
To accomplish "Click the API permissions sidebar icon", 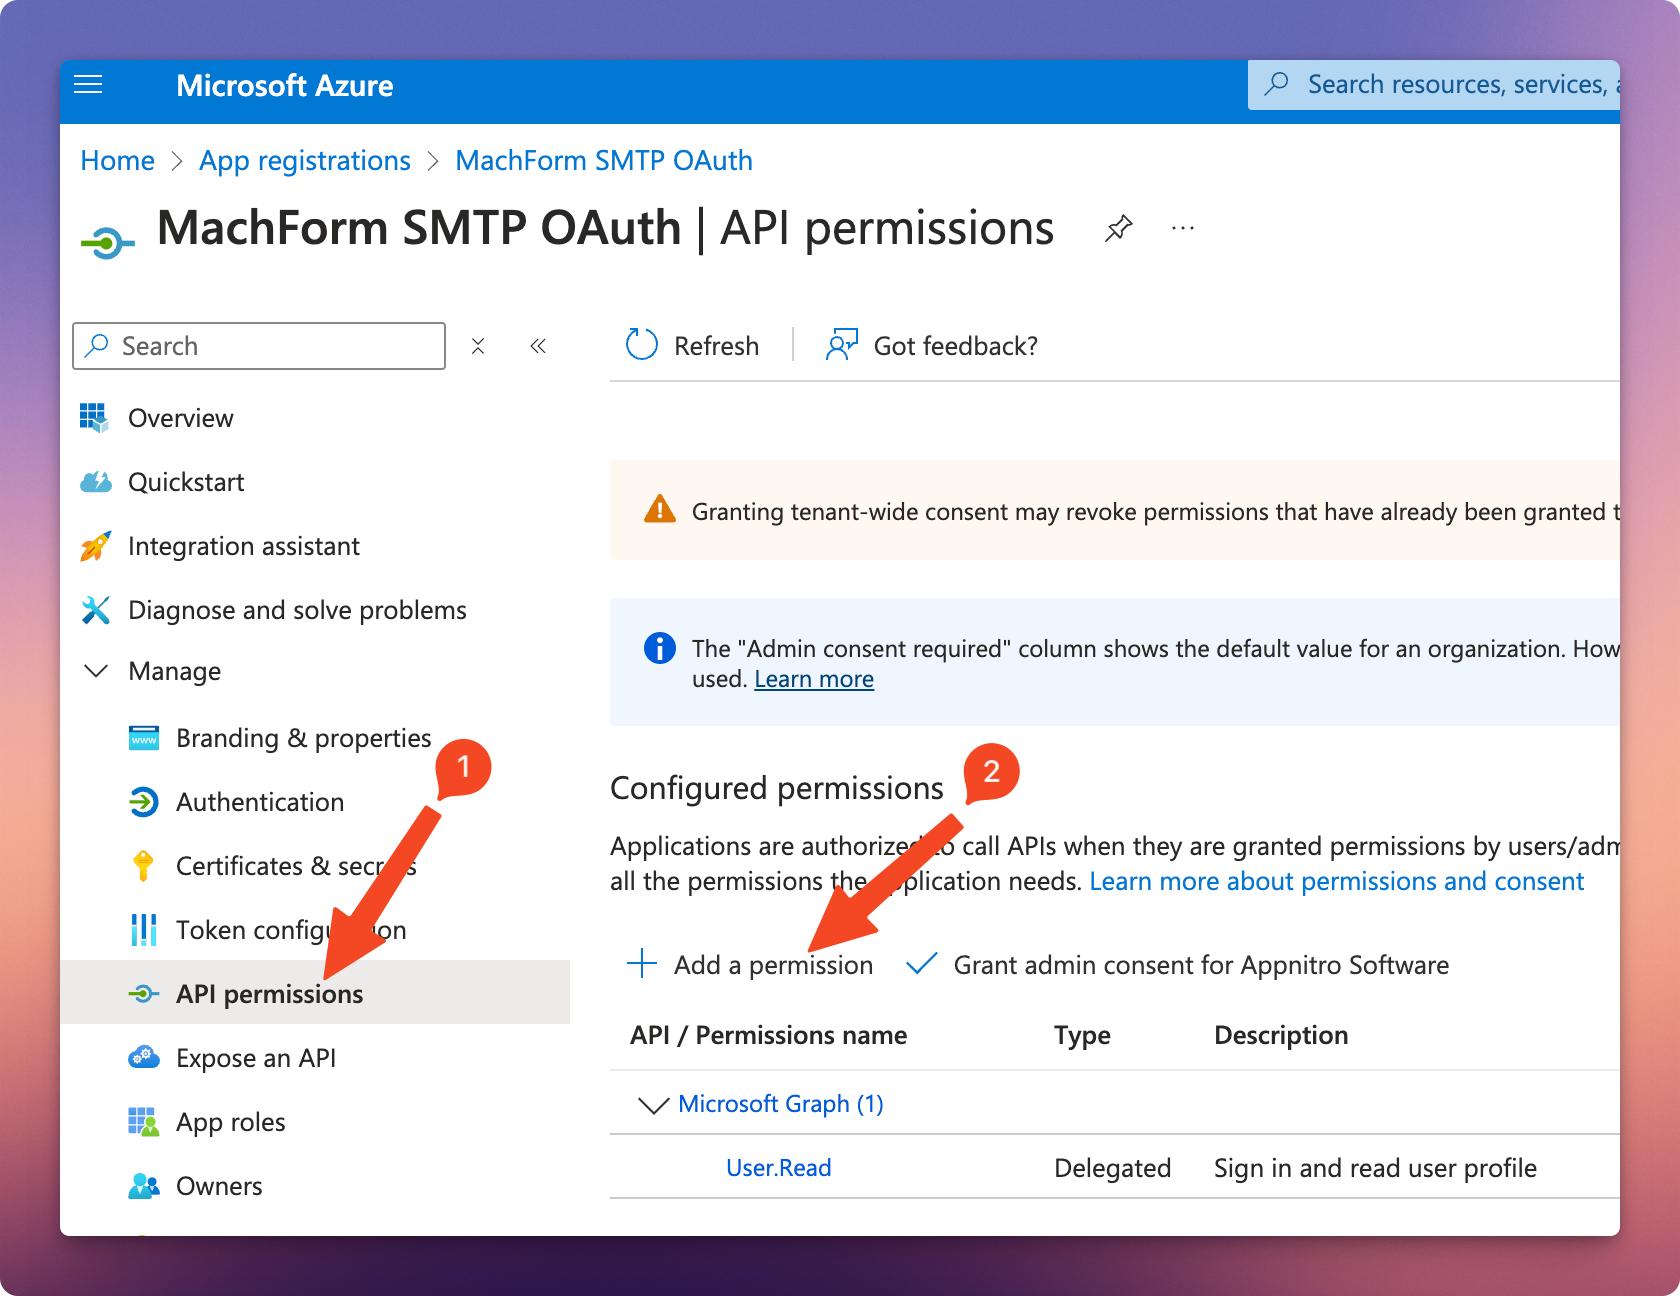I will [x=144, y=993].
